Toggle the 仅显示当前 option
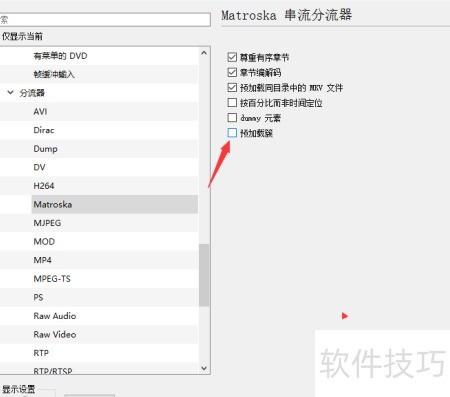This screenshot has width=450, height=397. (x=22, y=36)
